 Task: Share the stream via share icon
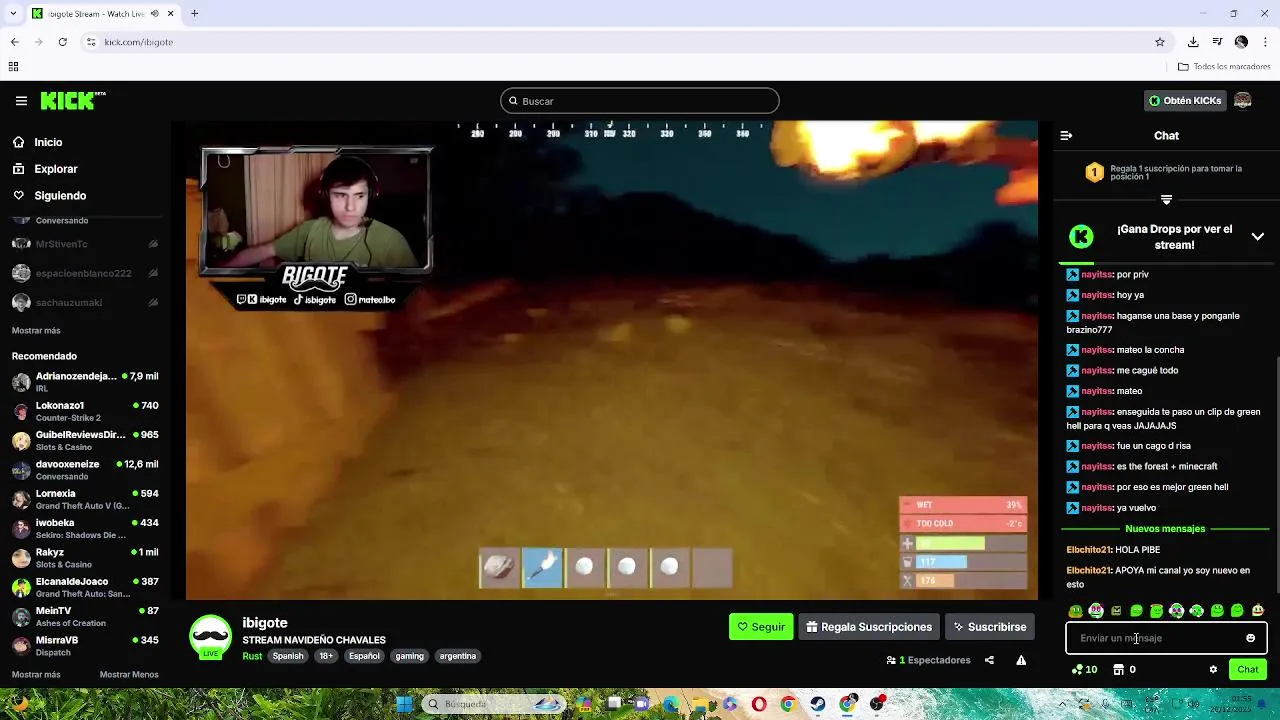coord(989,660)
